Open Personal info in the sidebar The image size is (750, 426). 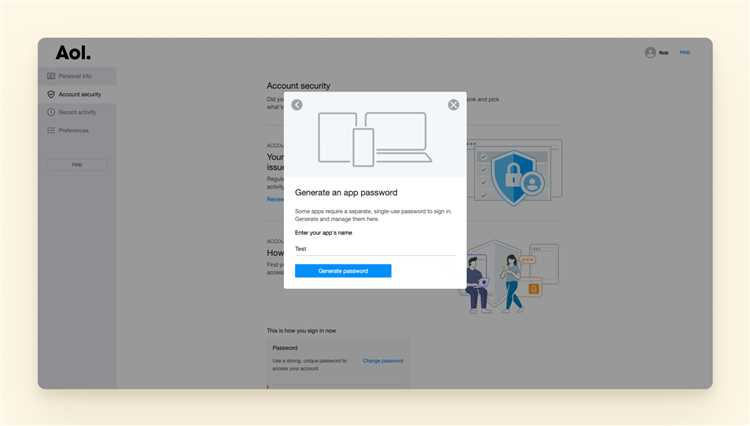(x=77, y=76)
